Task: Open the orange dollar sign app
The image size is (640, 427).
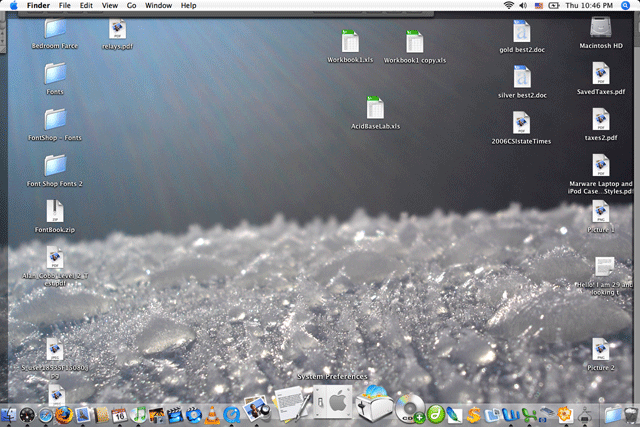Action: pos(473,415)
